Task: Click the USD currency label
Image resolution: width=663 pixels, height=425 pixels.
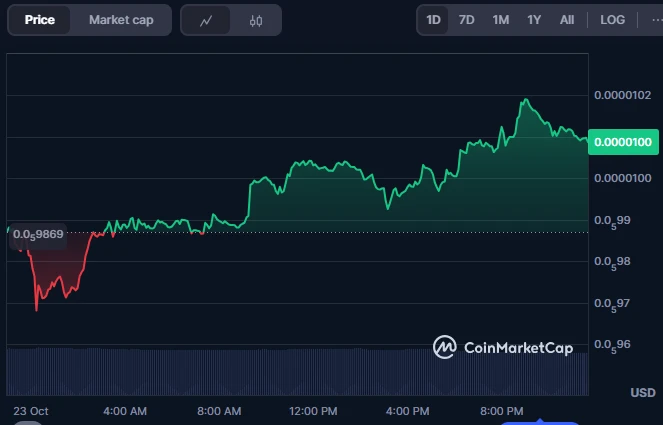Action: pos(642,392)
